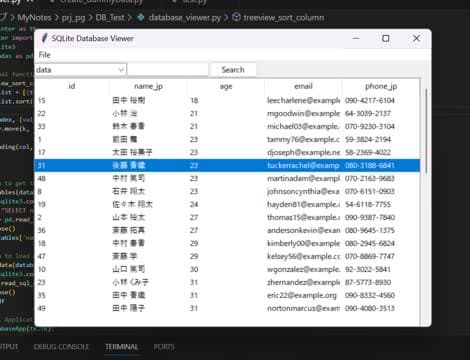This screenshot has width=470, height=360.
Task: Select row with email martinadam@exampl
Action: coord(227,178)
